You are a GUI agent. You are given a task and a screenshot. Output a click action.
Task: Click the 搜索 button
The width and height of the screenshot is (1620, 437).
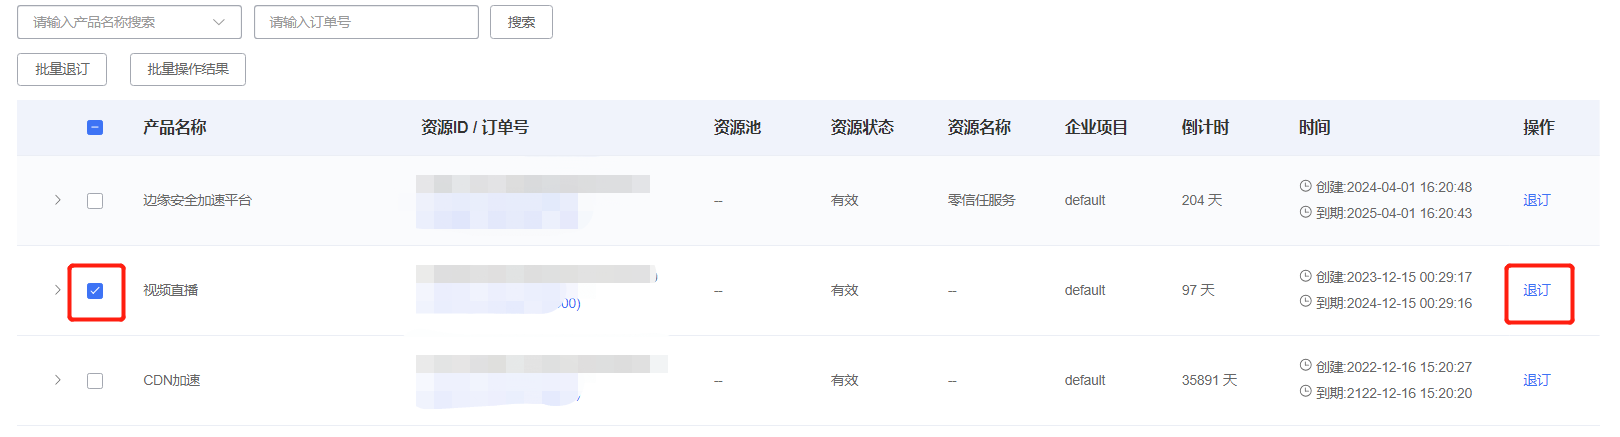[x=521, y=22]
